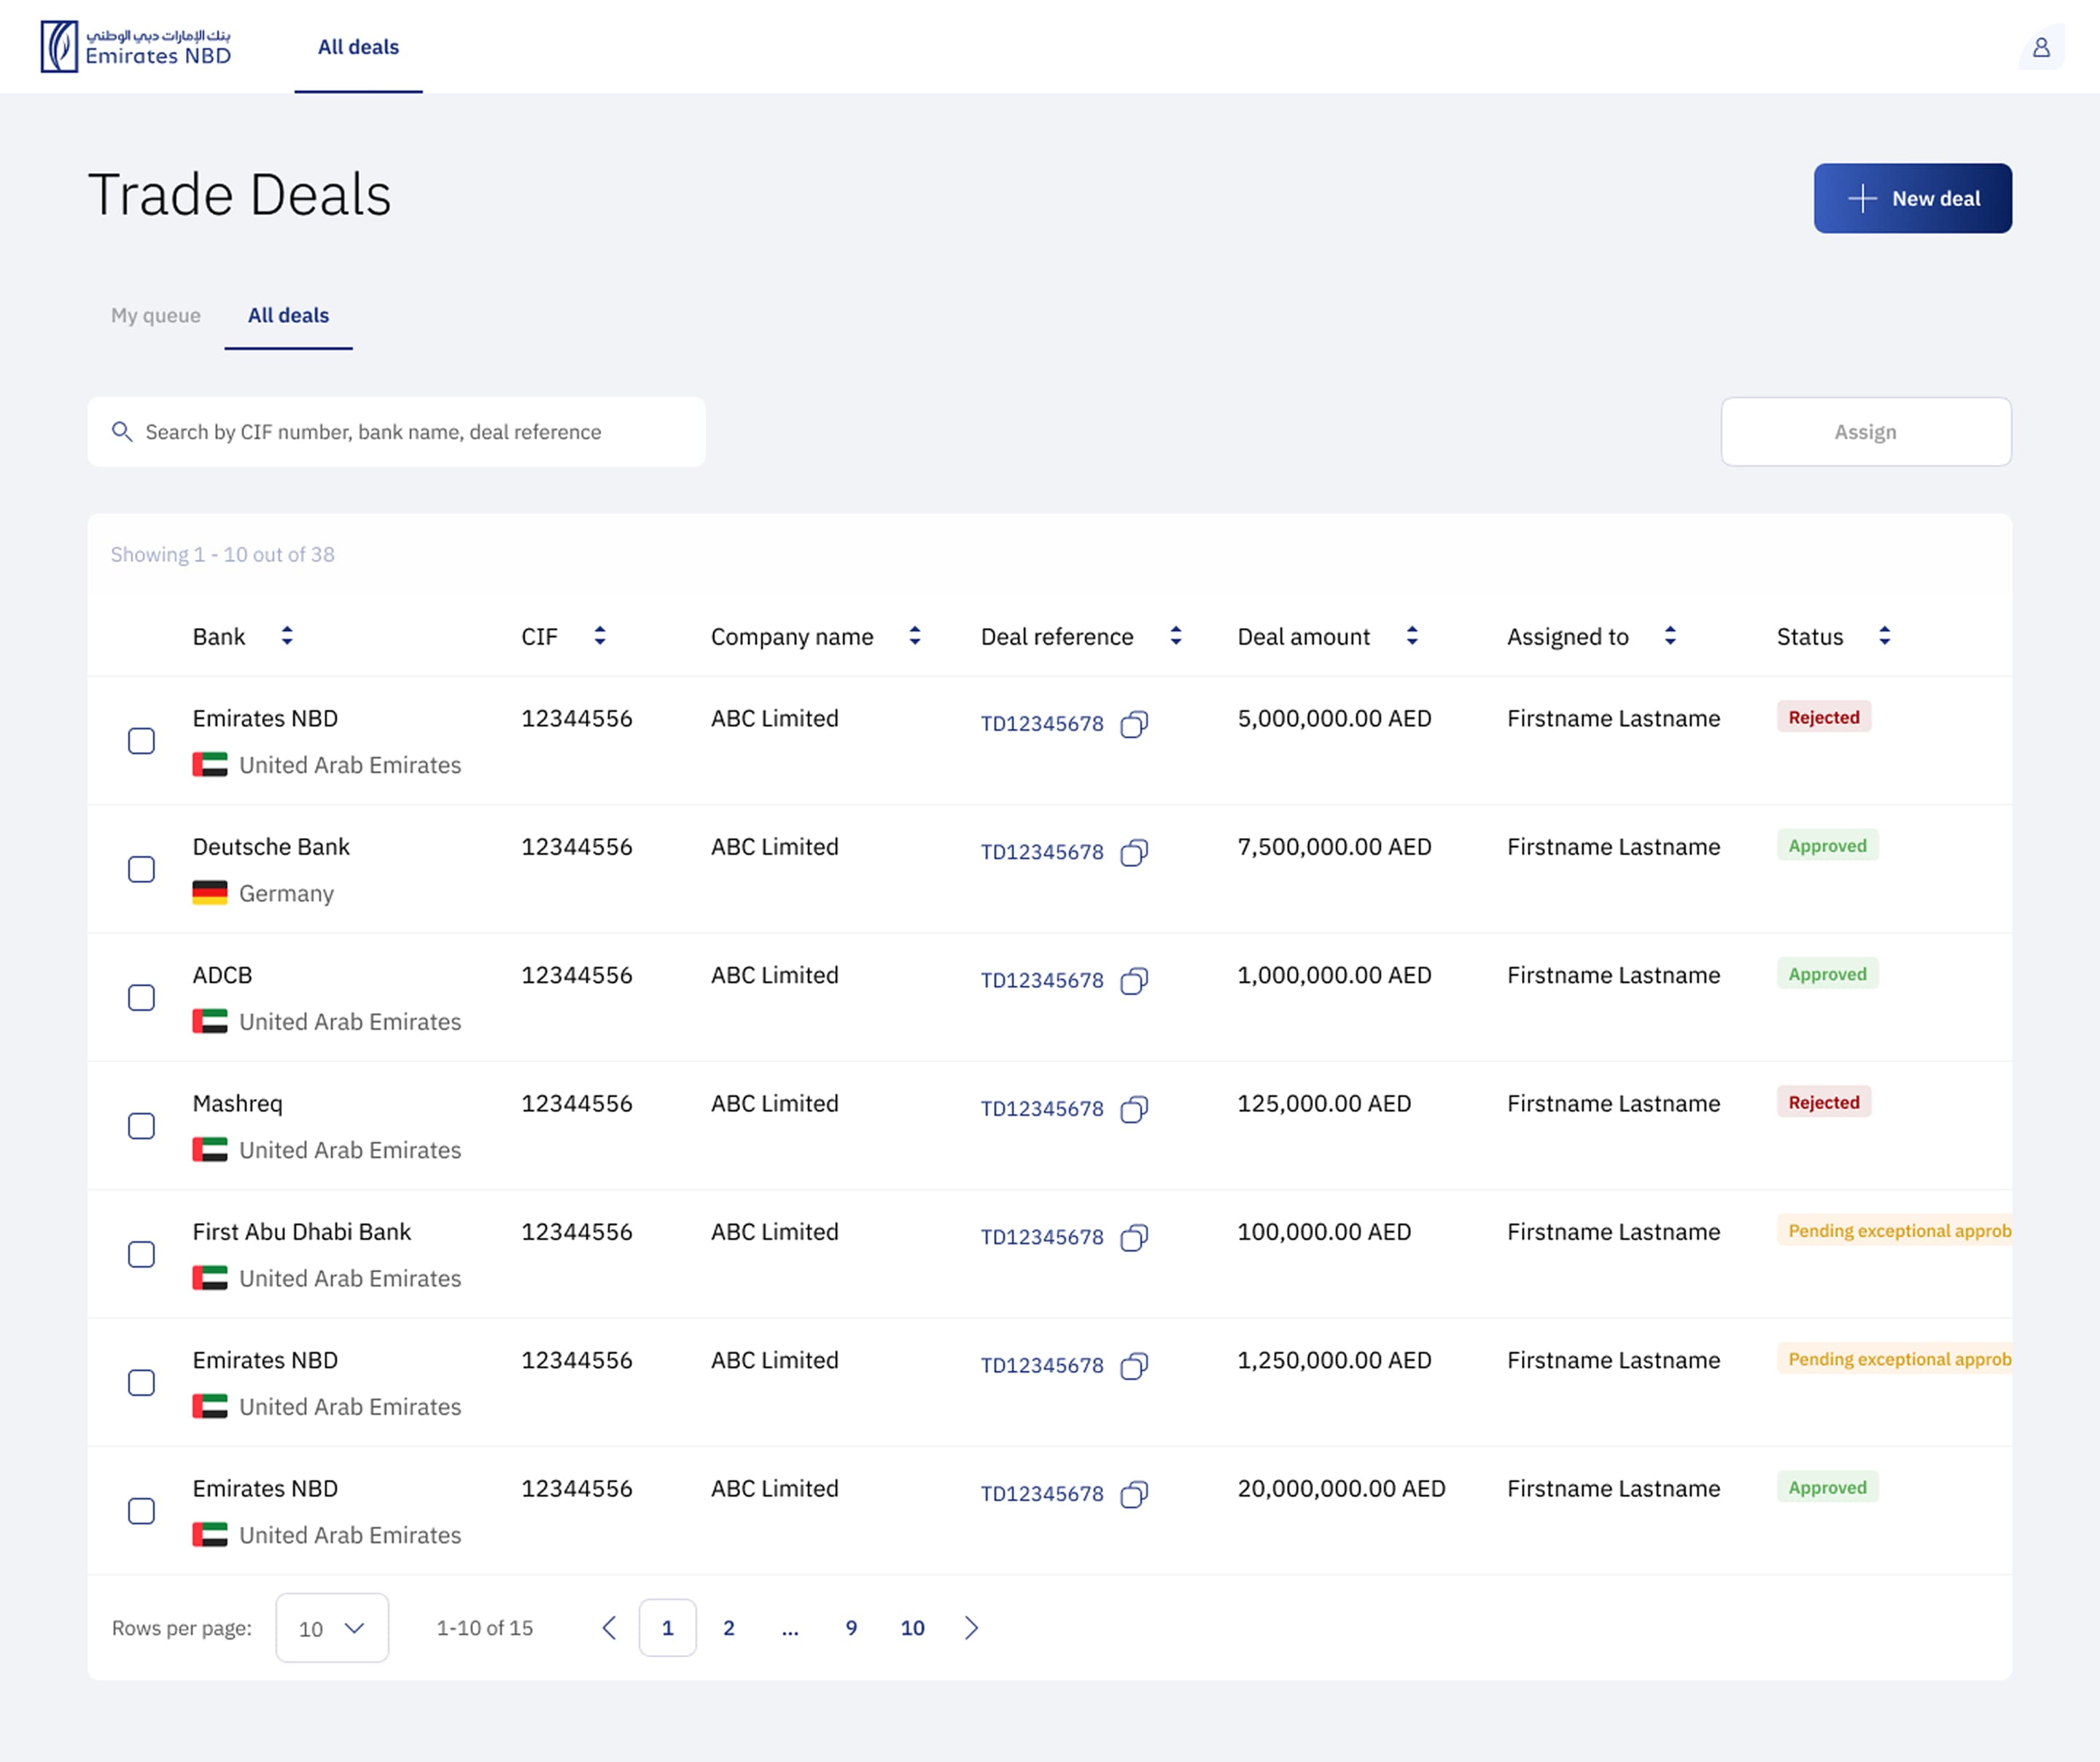Create a New deal

pos(1912,198)
